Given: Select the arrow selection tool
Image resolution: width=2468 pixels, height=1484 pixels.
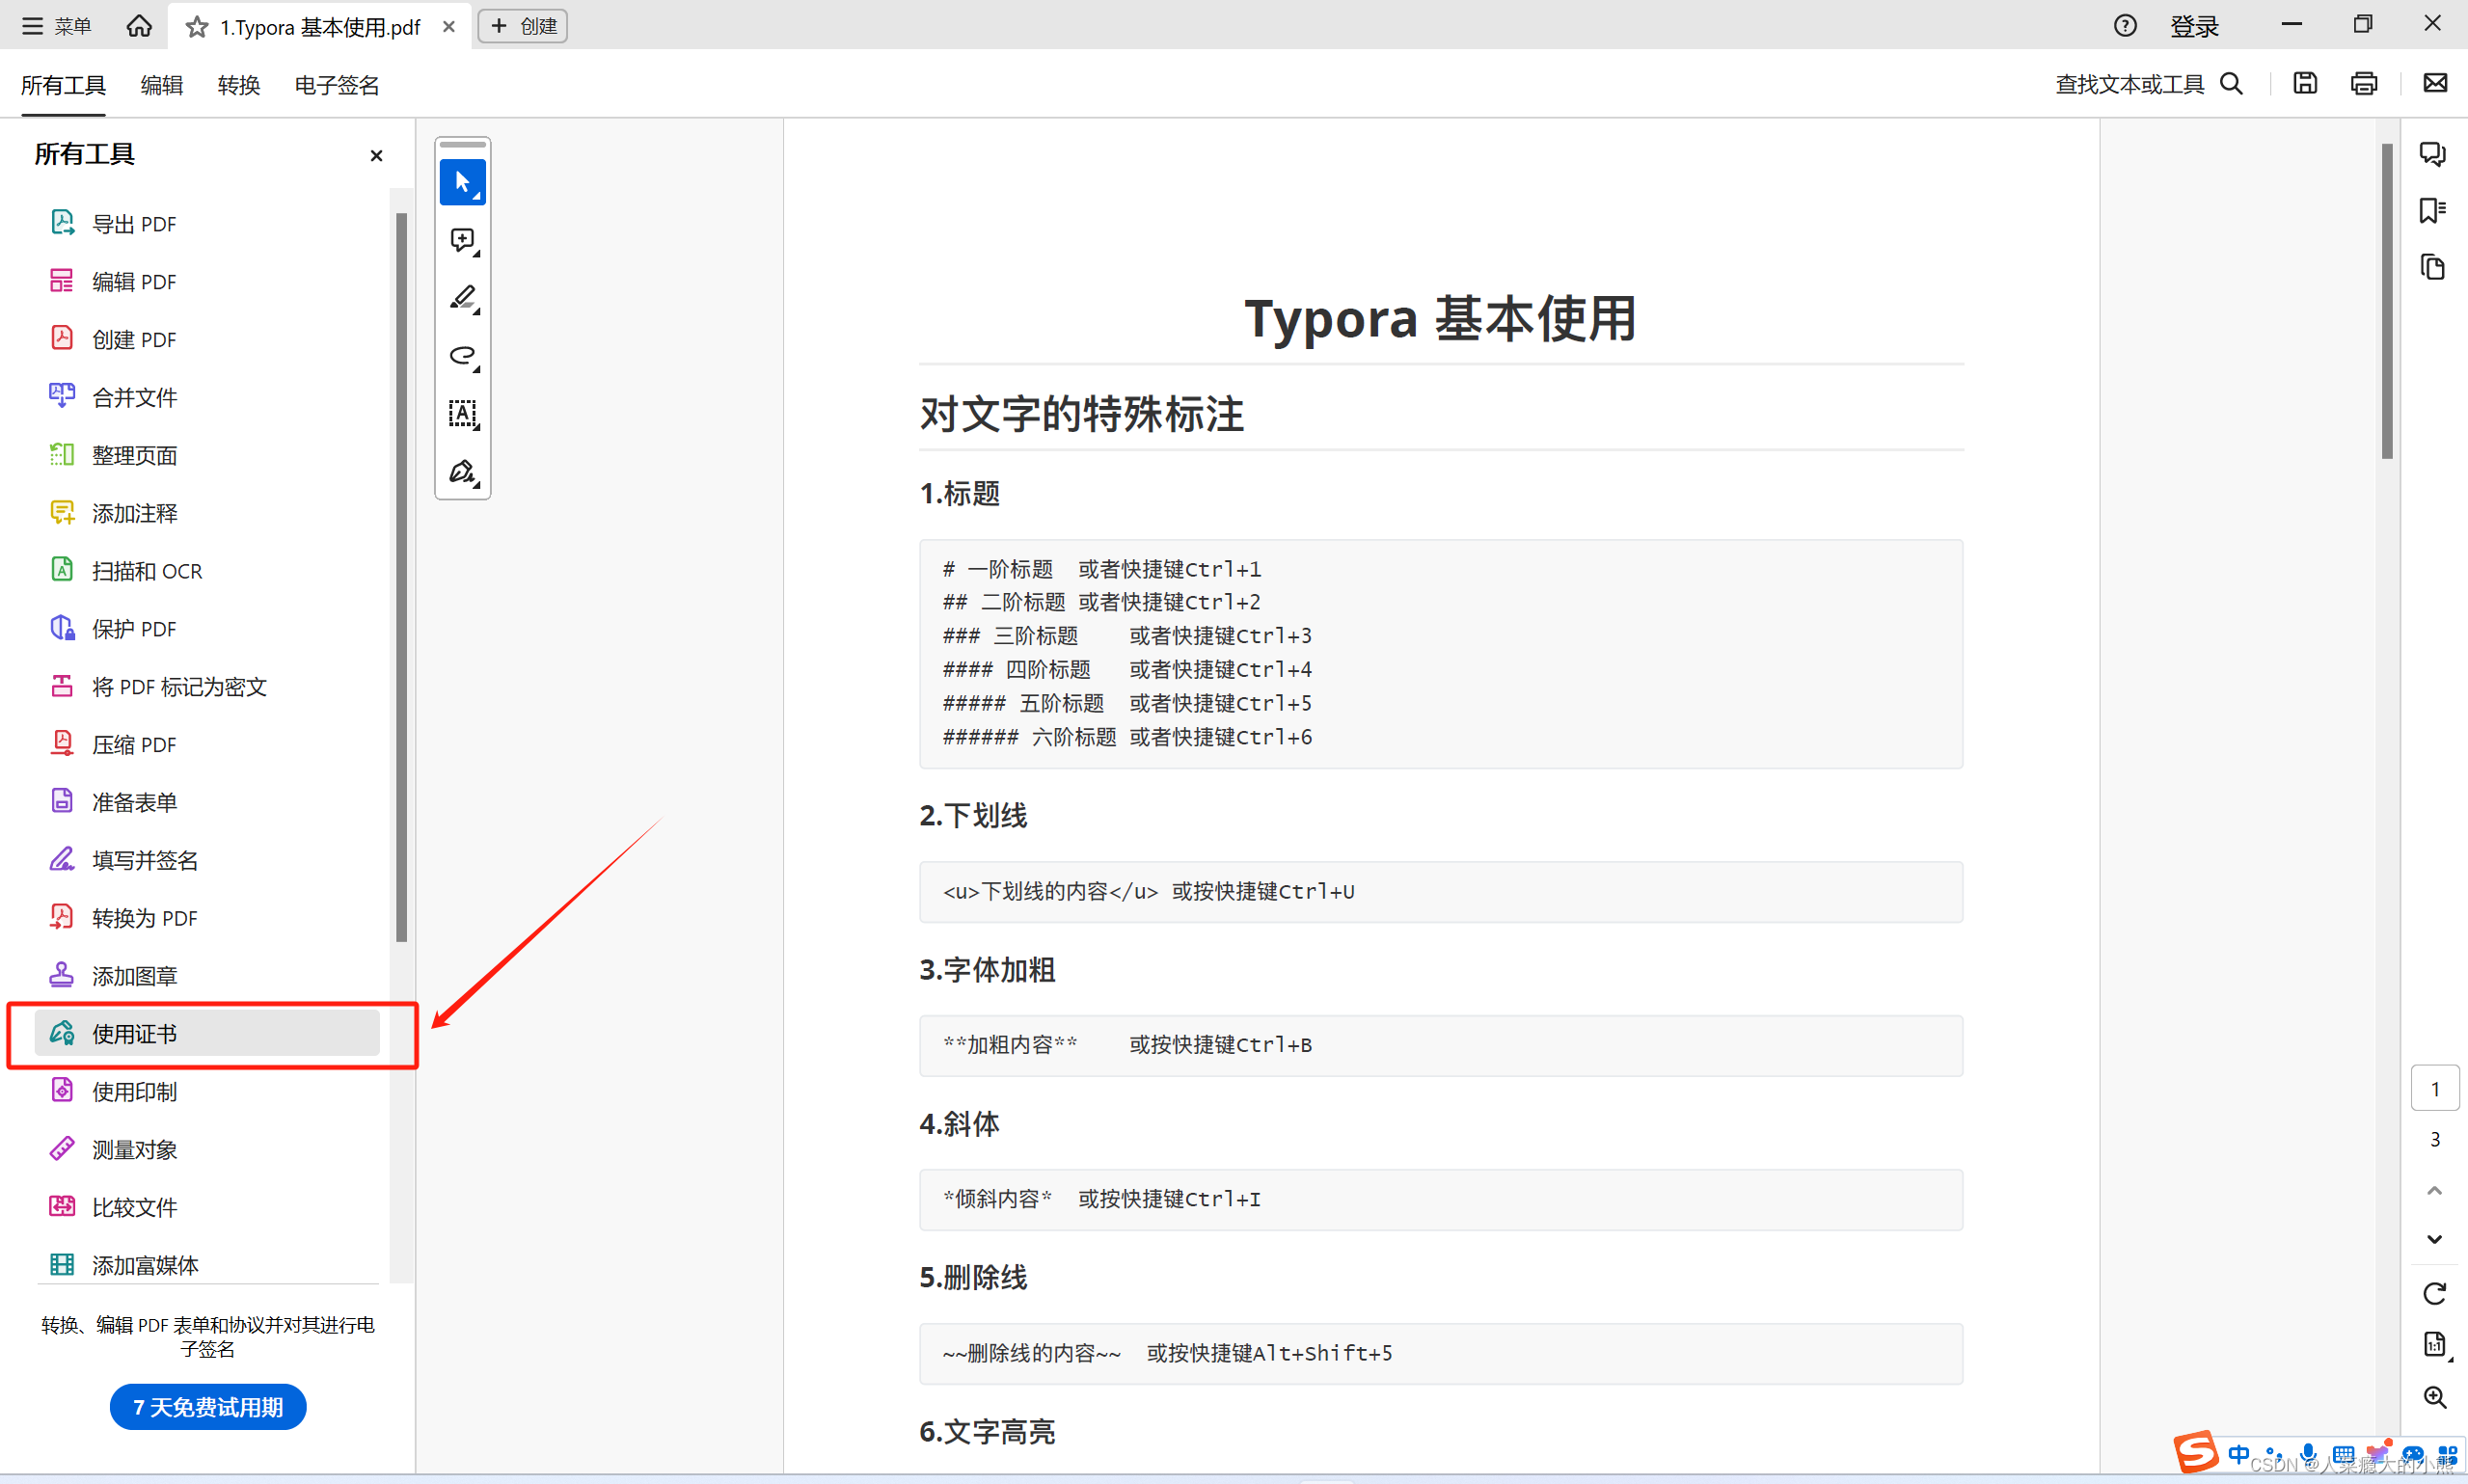Looking at the screenshot, I should [x=462, y=182].
